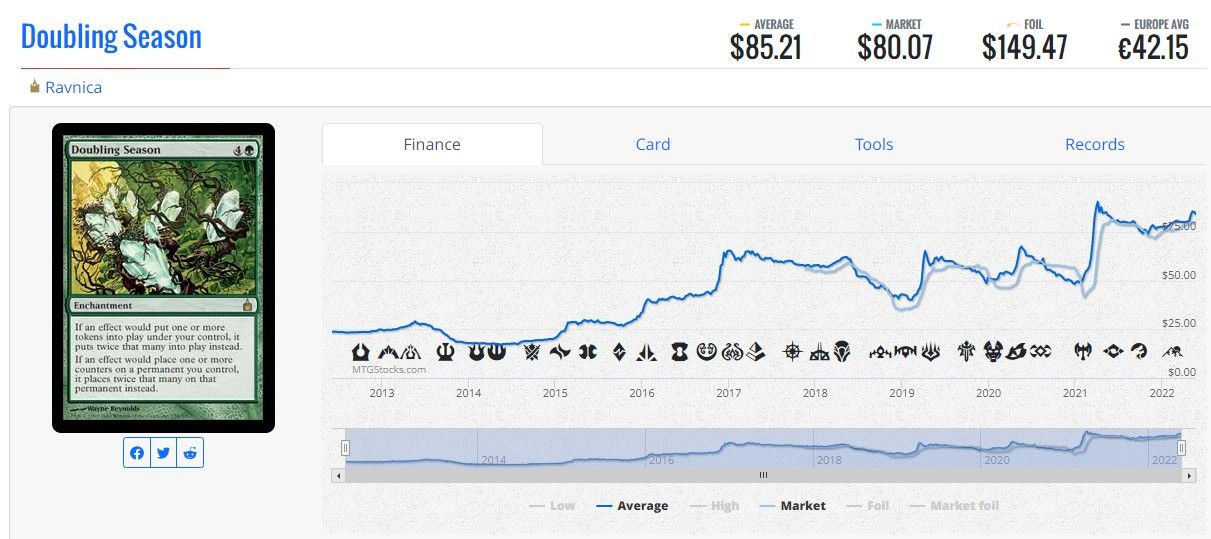Click range scrollbar's right arrow
The height and width of the screenshot is (539, 1211).
tap(1189, 475)
